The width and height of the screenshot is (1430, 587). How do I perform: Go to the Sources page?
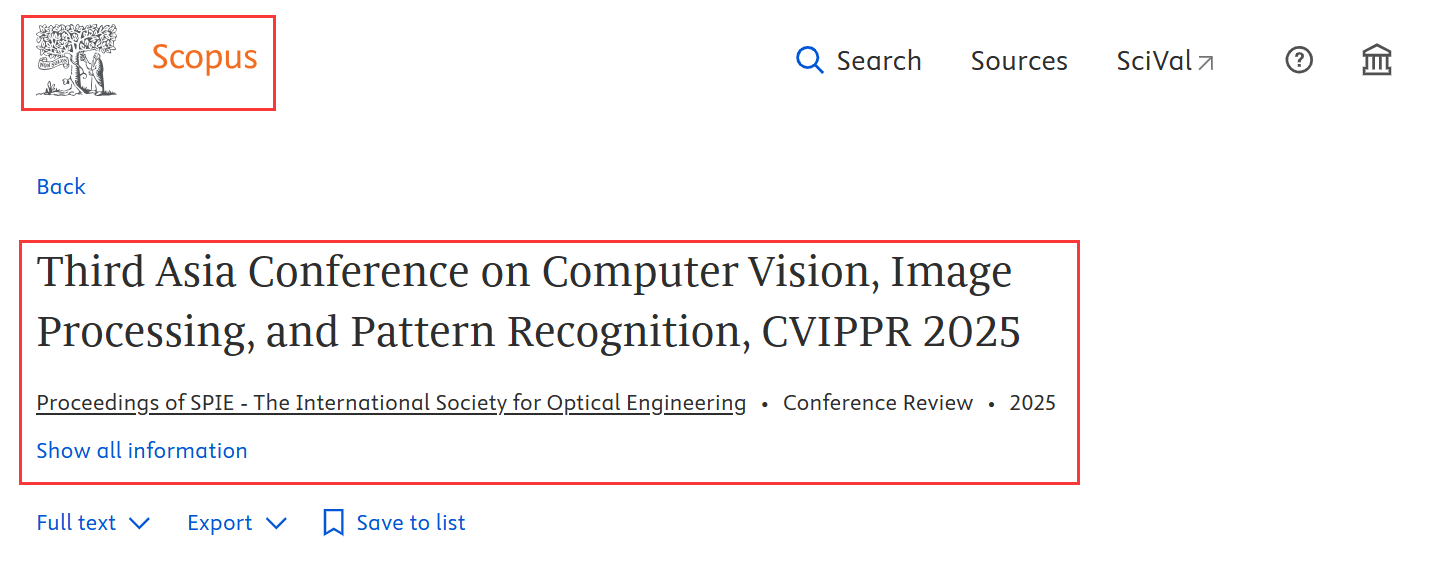tap(1019, 61)
